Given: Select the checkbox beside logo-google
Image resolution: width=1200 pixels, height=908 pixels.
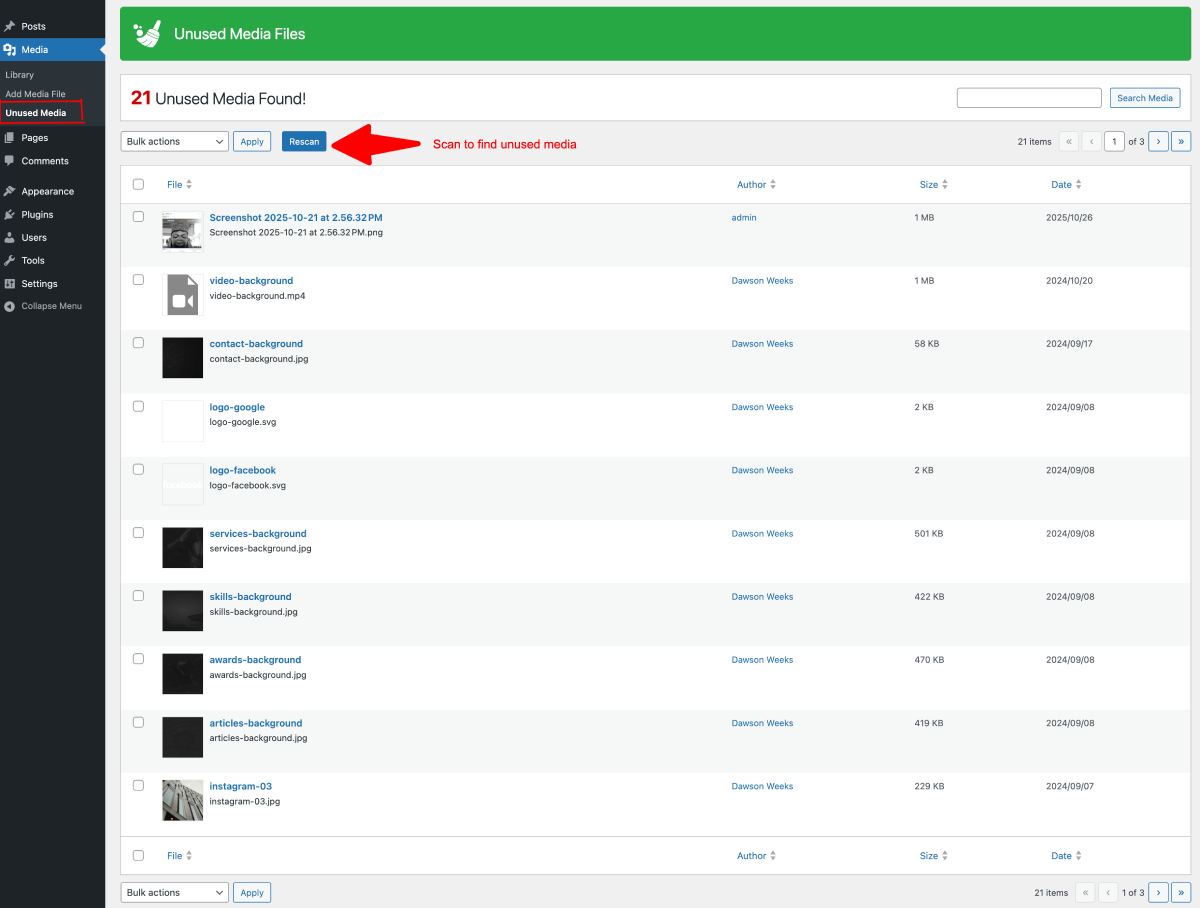Looking at the screenshot, I should (138, 405).
